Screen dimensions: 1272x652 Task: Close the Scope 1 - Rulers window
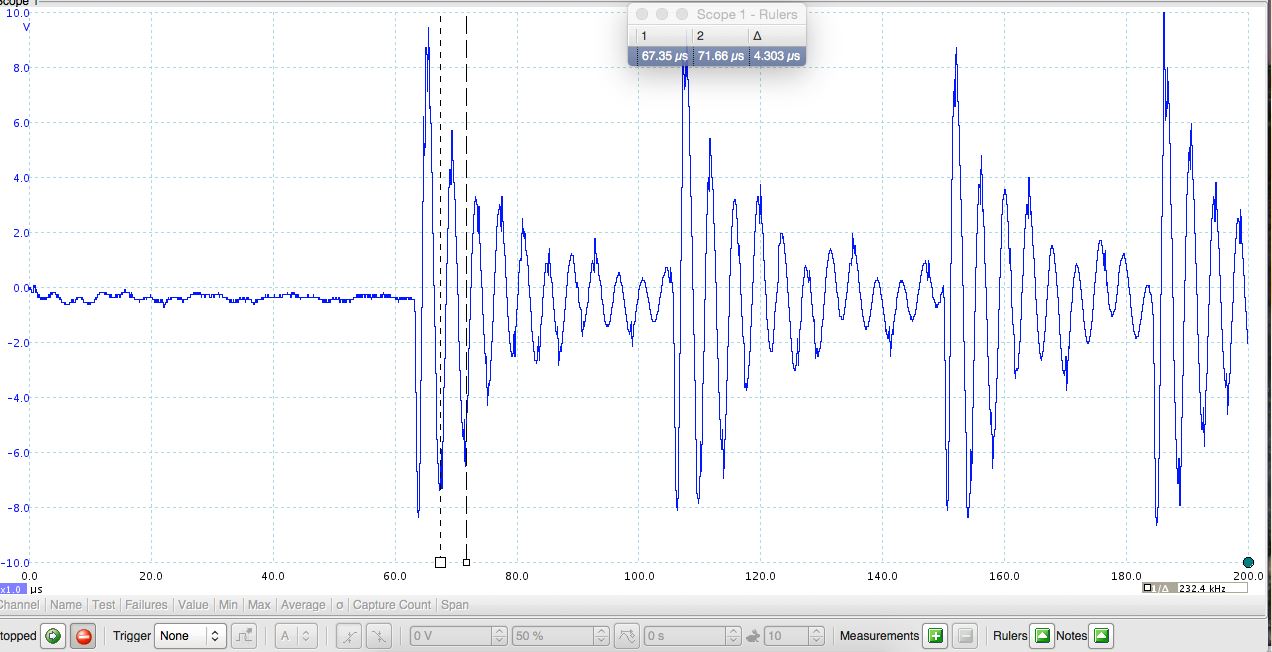642,15
